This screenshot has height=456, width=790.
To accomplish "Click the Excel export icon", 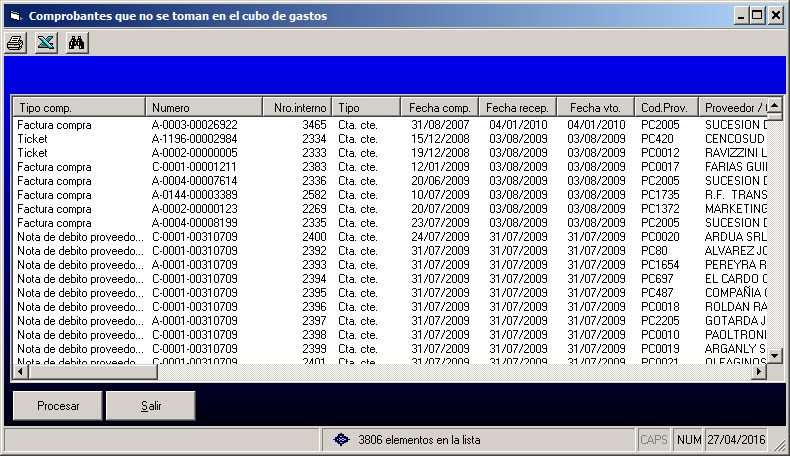I will coord(45,43).
